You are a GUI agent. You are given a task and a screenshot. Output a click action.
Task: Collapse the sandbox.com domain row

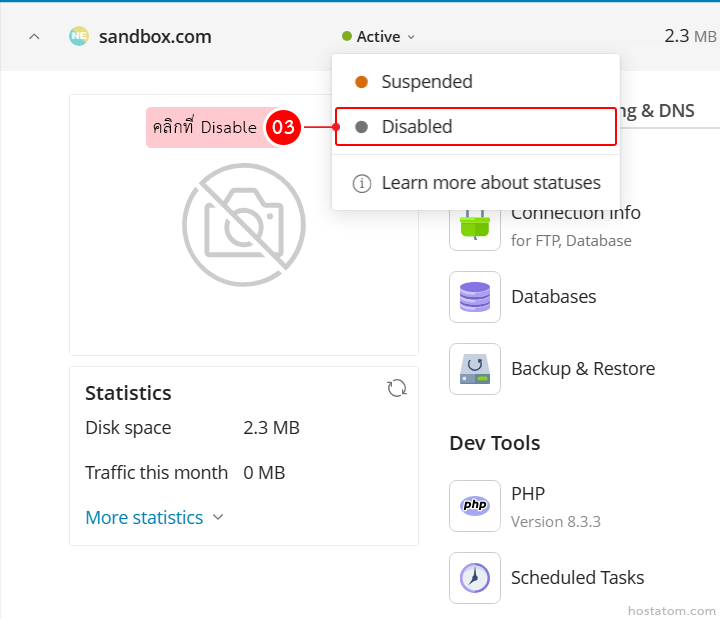[34, 37]
